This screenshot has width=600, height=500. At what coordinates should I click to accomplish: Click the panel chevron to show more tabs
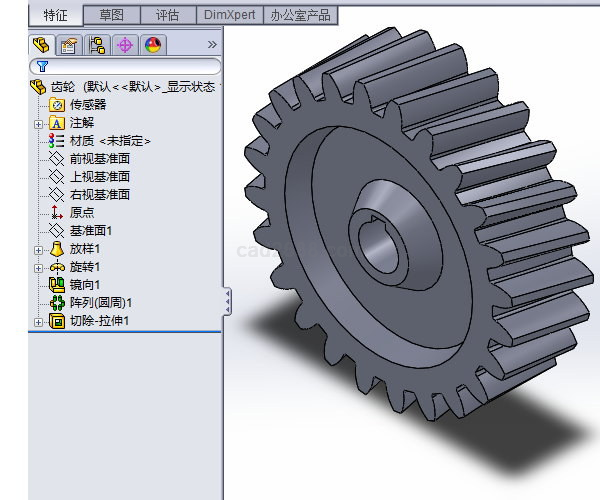click(x=211, y=45)
